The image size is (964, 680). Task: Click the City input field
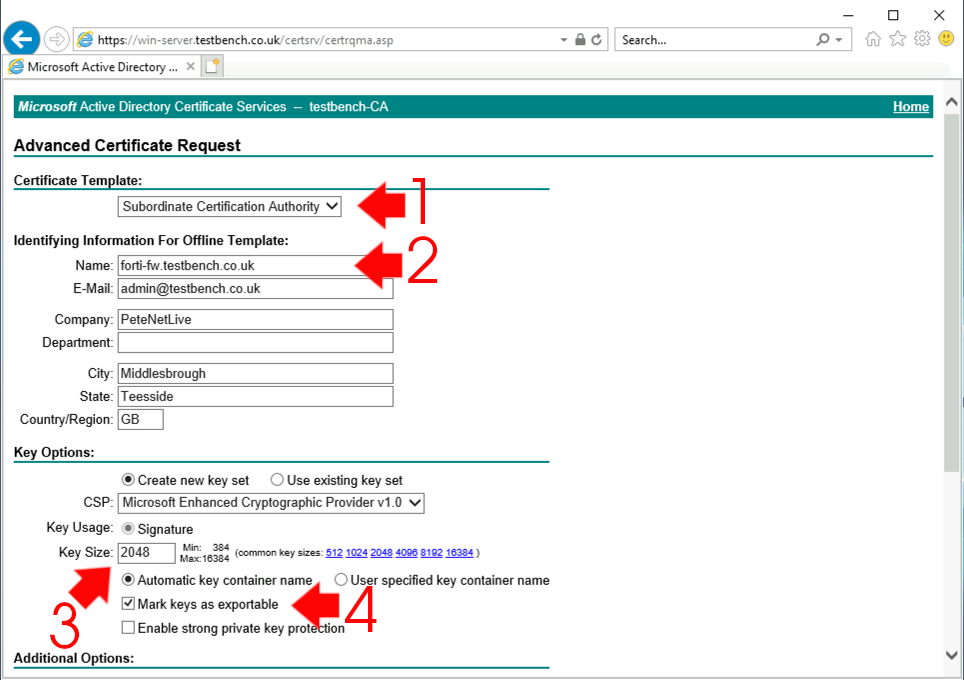[255, 373]
